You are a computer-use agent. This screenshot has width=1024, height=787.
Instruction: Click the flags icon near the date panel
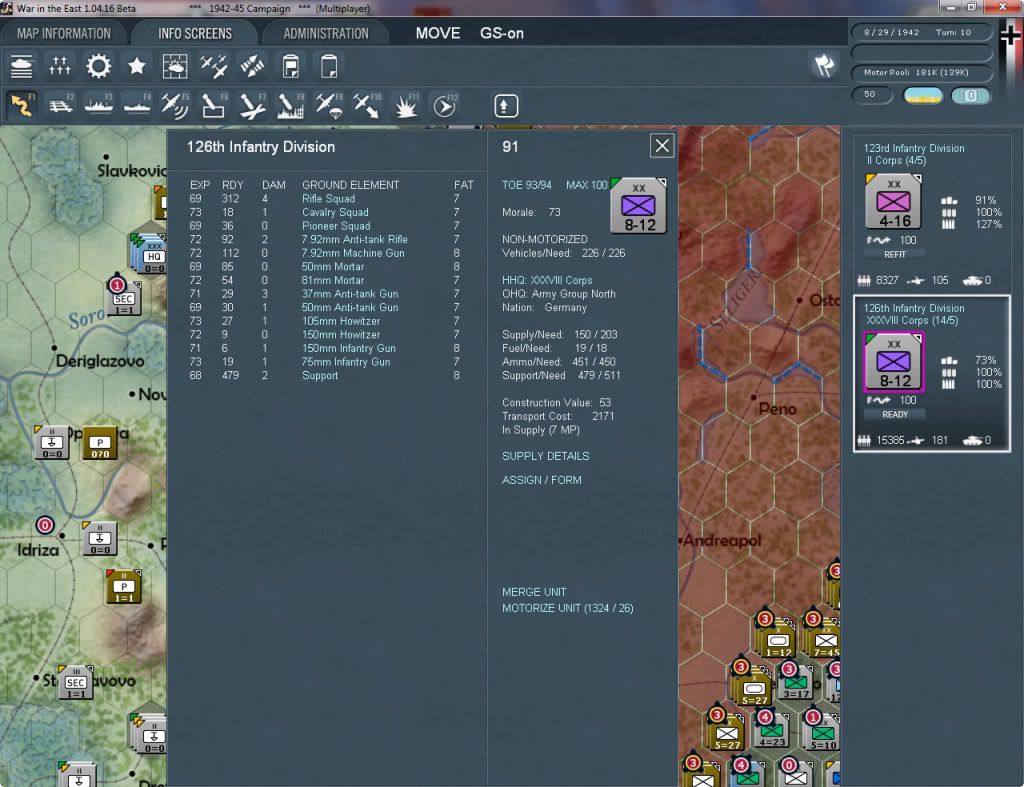click(824, 65)
